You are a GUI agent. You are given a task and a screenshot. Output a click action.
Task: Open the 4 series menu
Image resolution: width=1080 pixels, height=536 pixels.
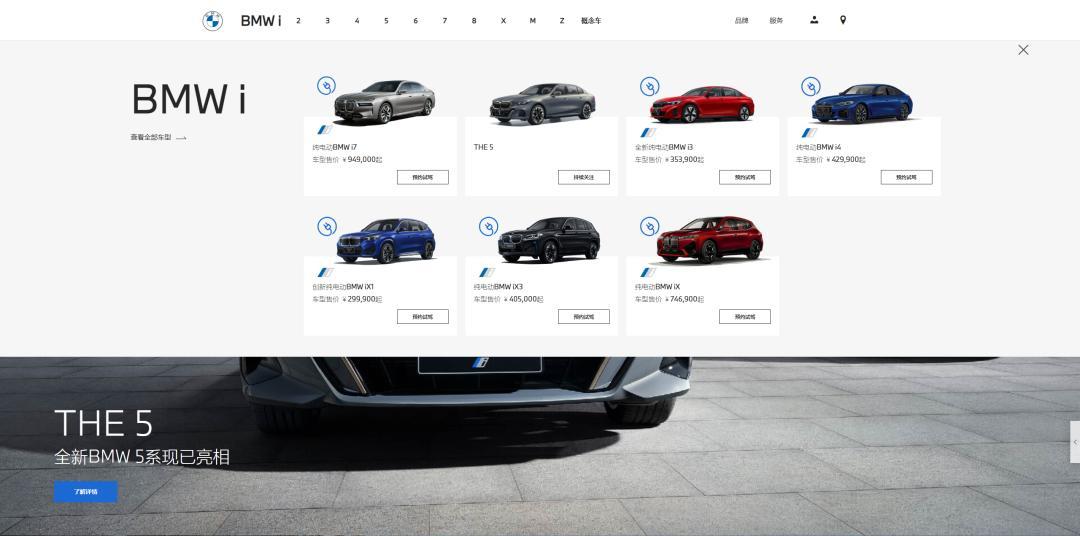357,21
